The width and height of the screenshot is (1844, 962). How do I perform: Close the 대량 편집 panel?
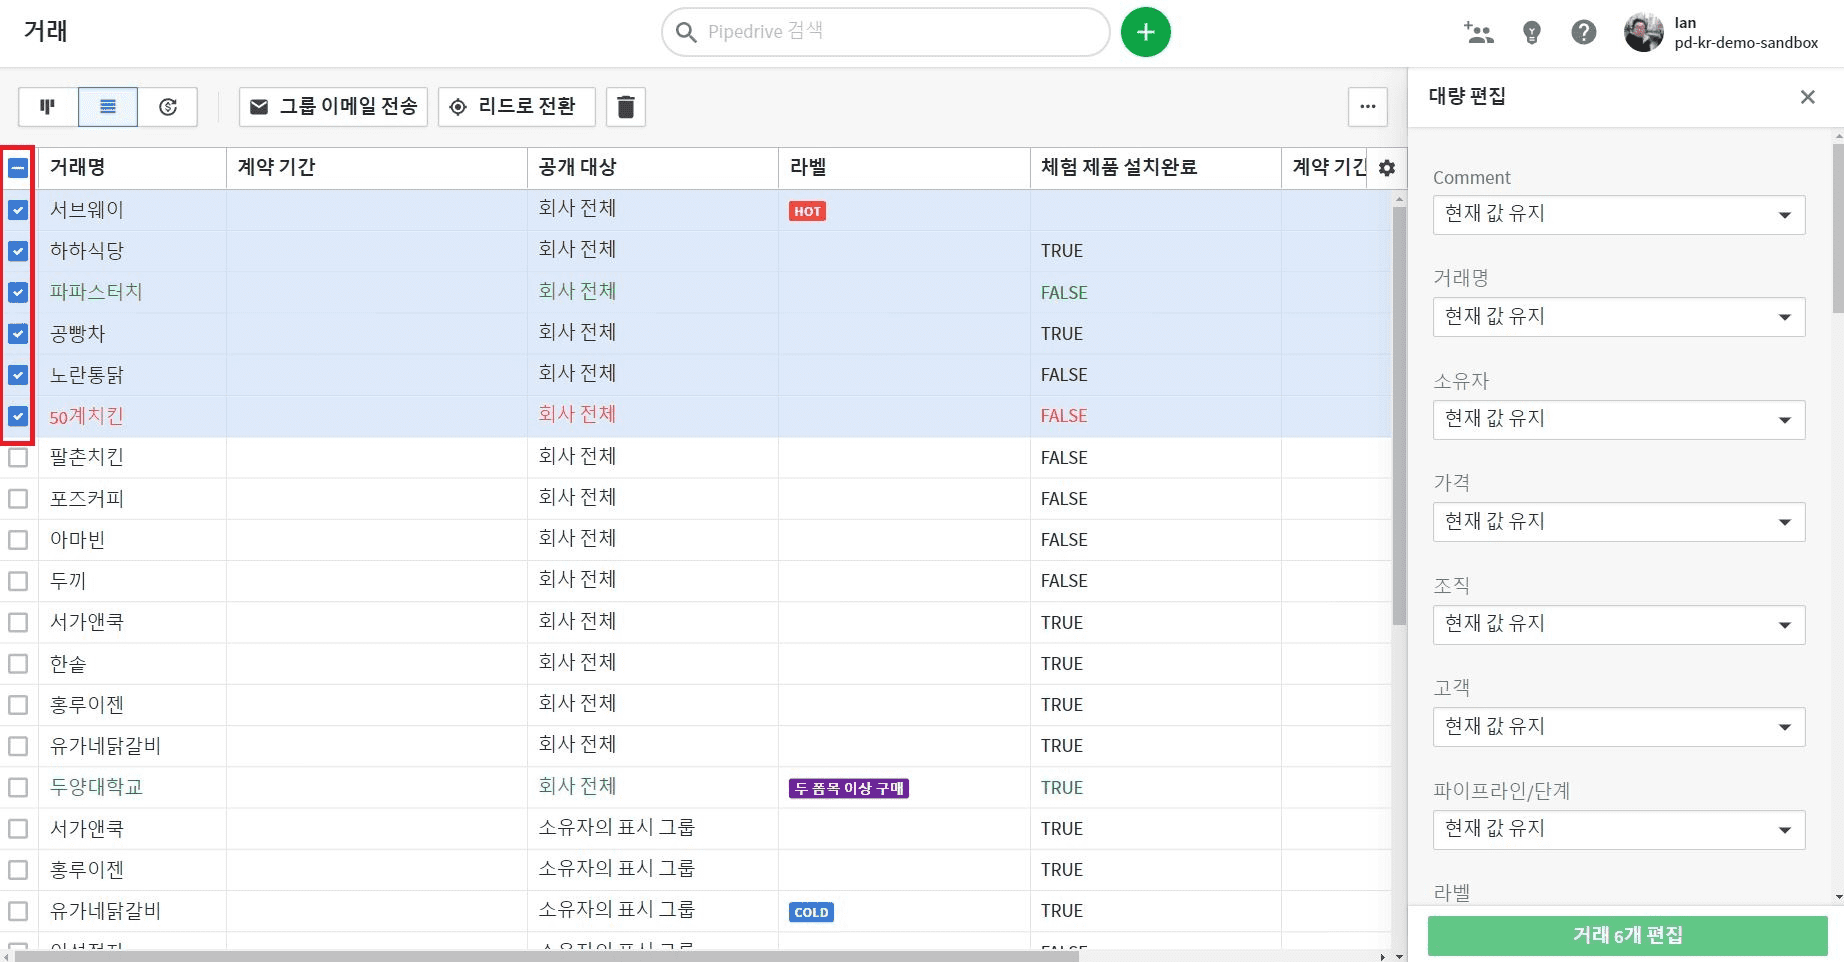1808,97
